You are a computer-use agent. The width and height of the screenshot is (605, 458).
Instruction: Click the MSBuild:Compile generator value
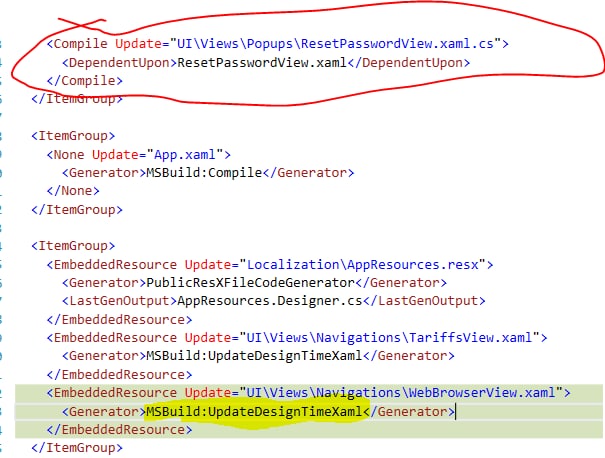(204, 172)
